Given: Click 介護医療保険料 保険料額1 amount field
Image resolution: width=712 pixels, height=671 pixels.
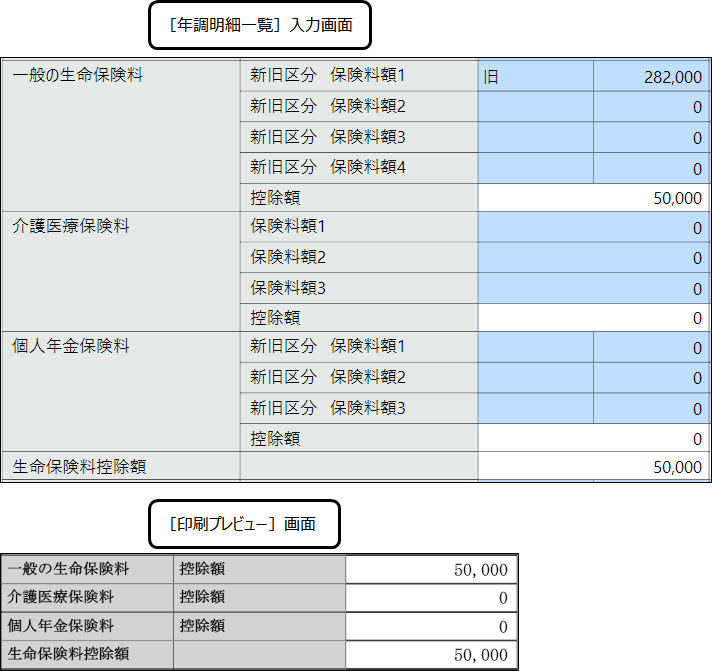Looking at the screenshot, I should pos(594,227).
